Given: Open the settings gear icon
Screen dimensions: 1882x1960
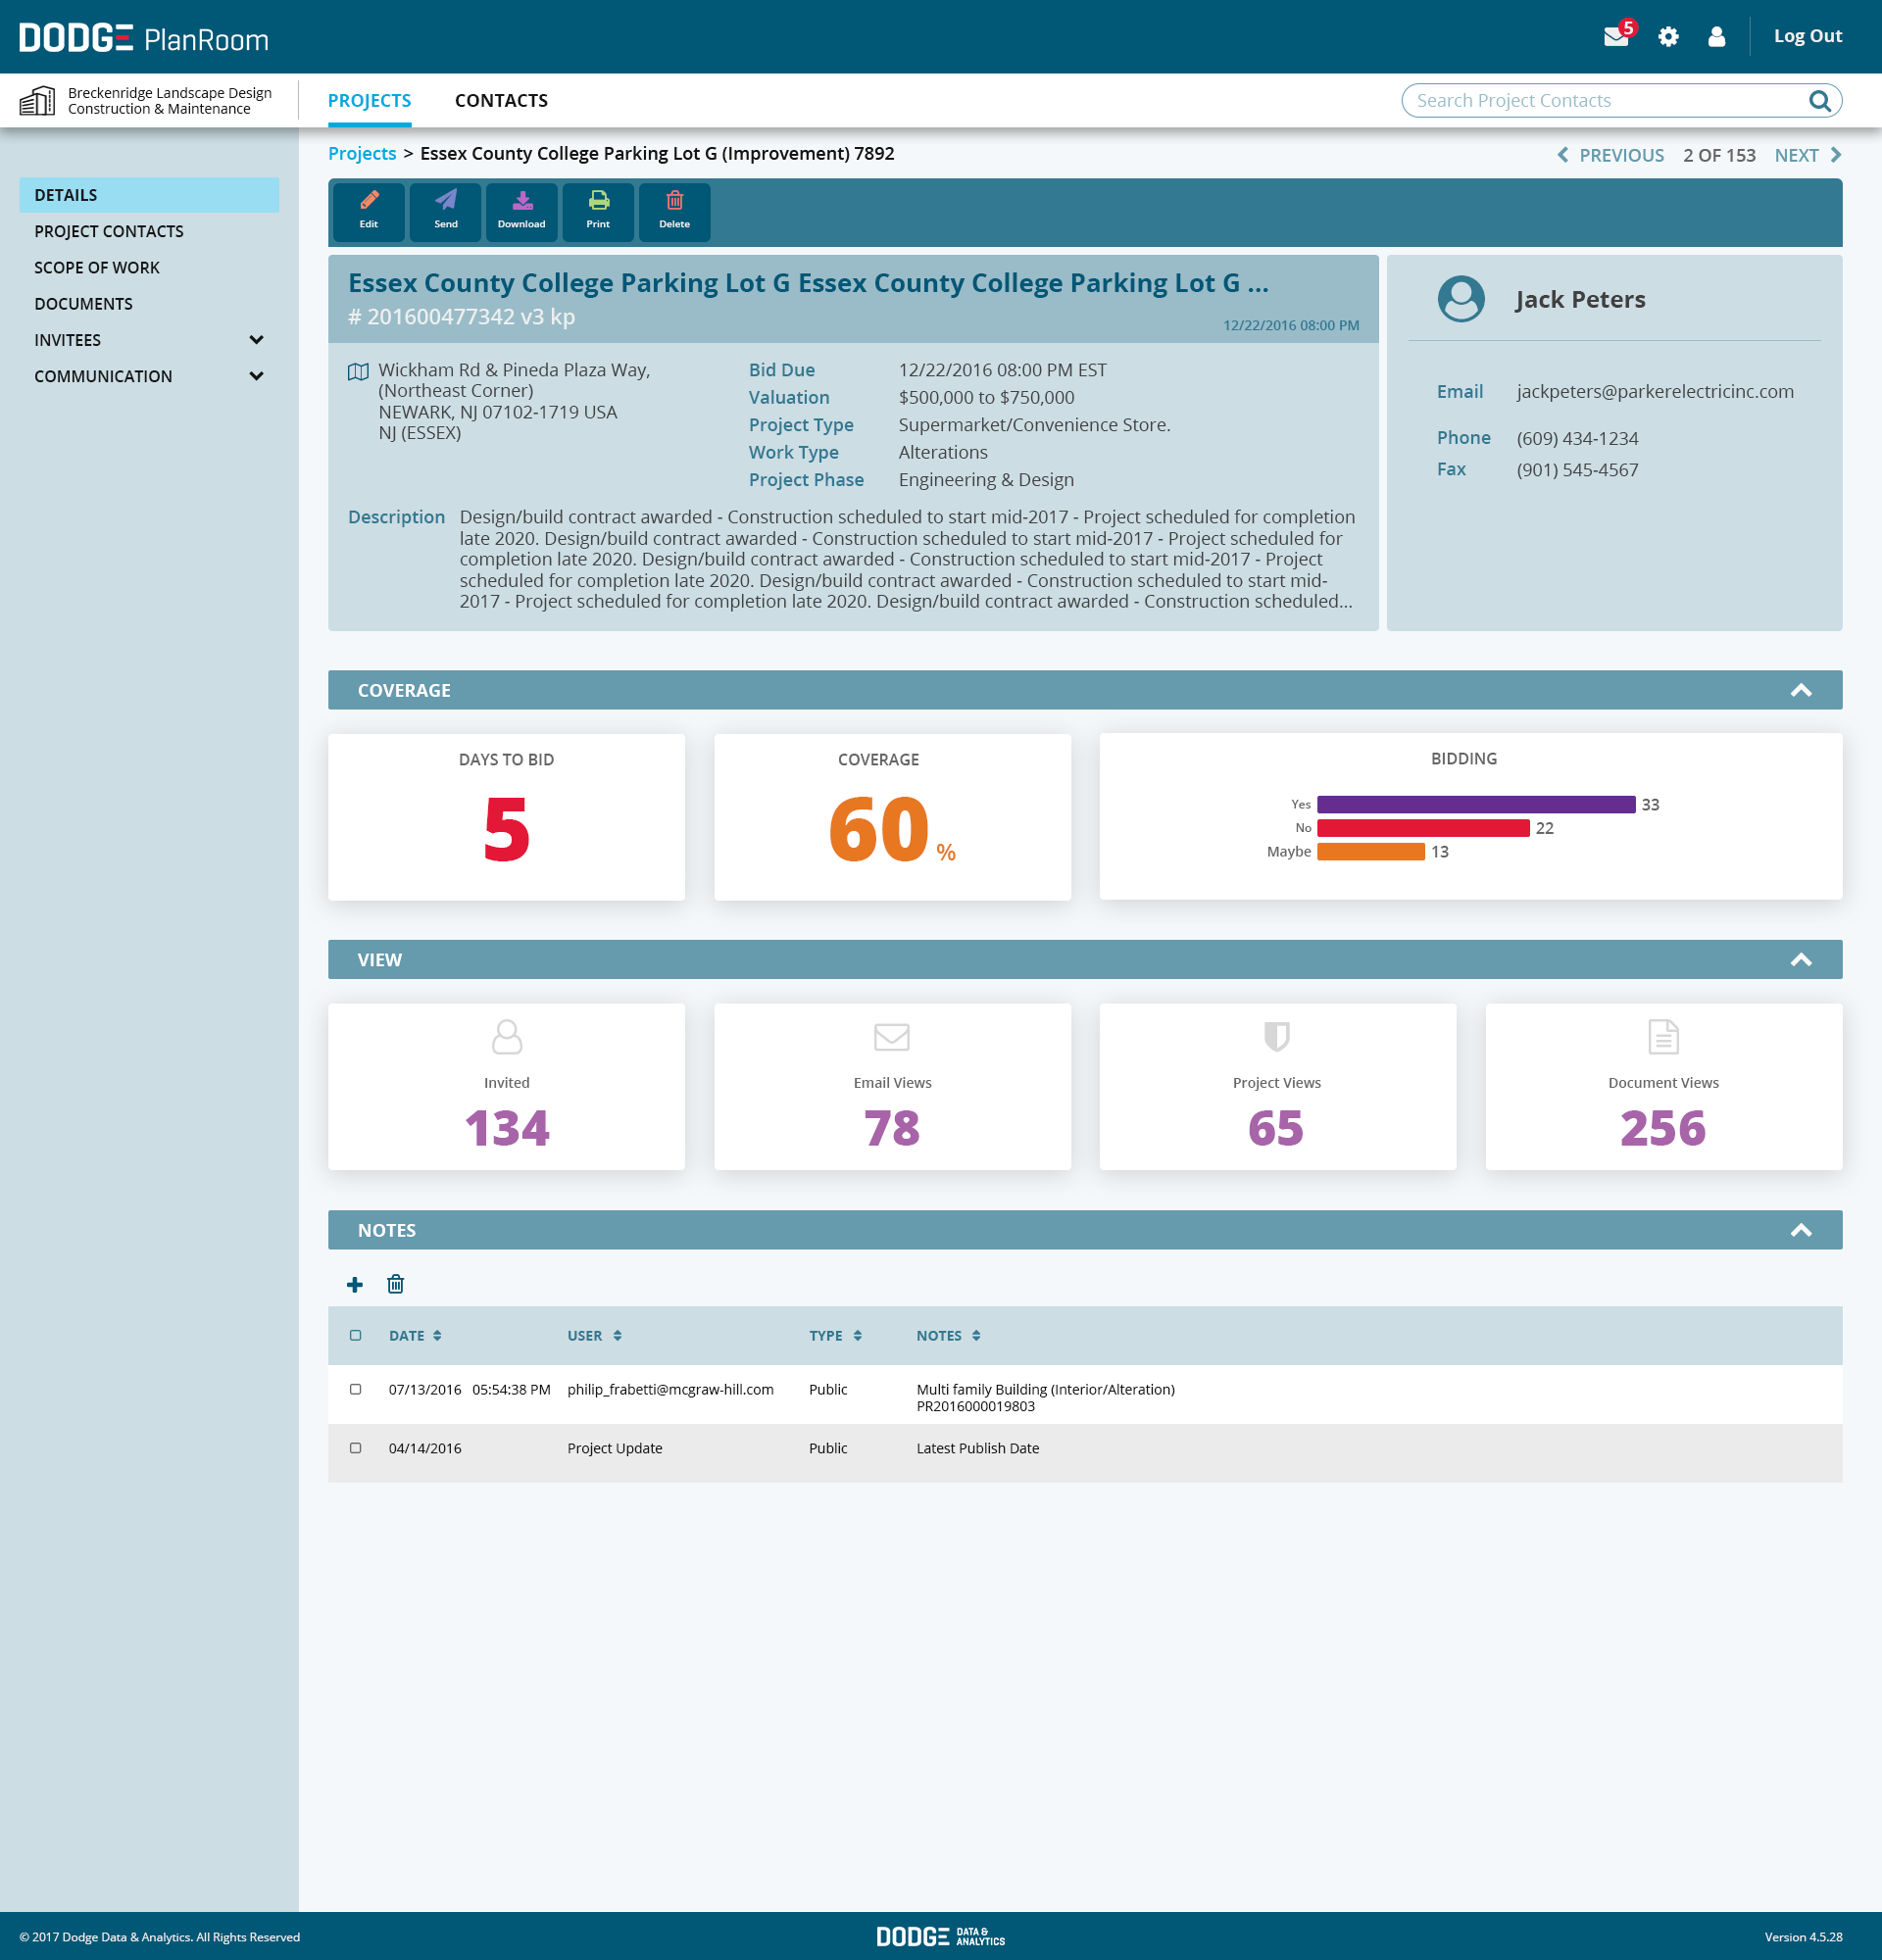Looking at the screenshot, I should [1668, 37].
